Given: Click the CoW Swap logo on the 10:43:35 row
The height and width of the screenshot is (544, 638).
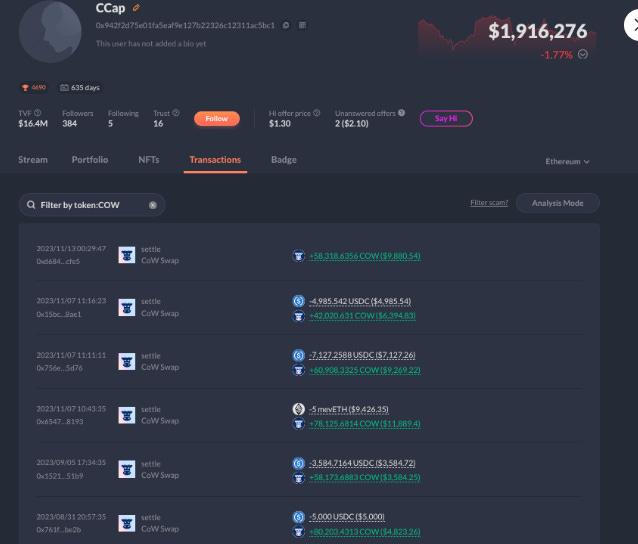Looking at the screenshot, I should [x=127, y=415].
